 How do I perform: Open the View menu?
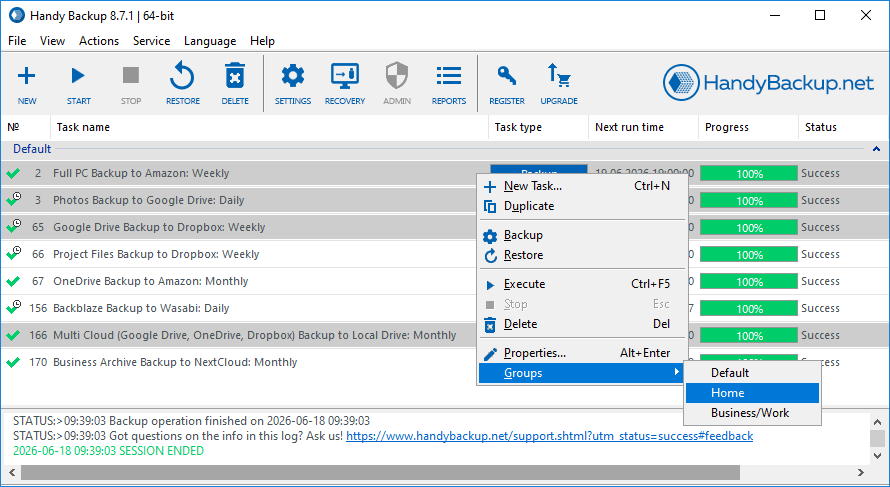tap(52, 41)
